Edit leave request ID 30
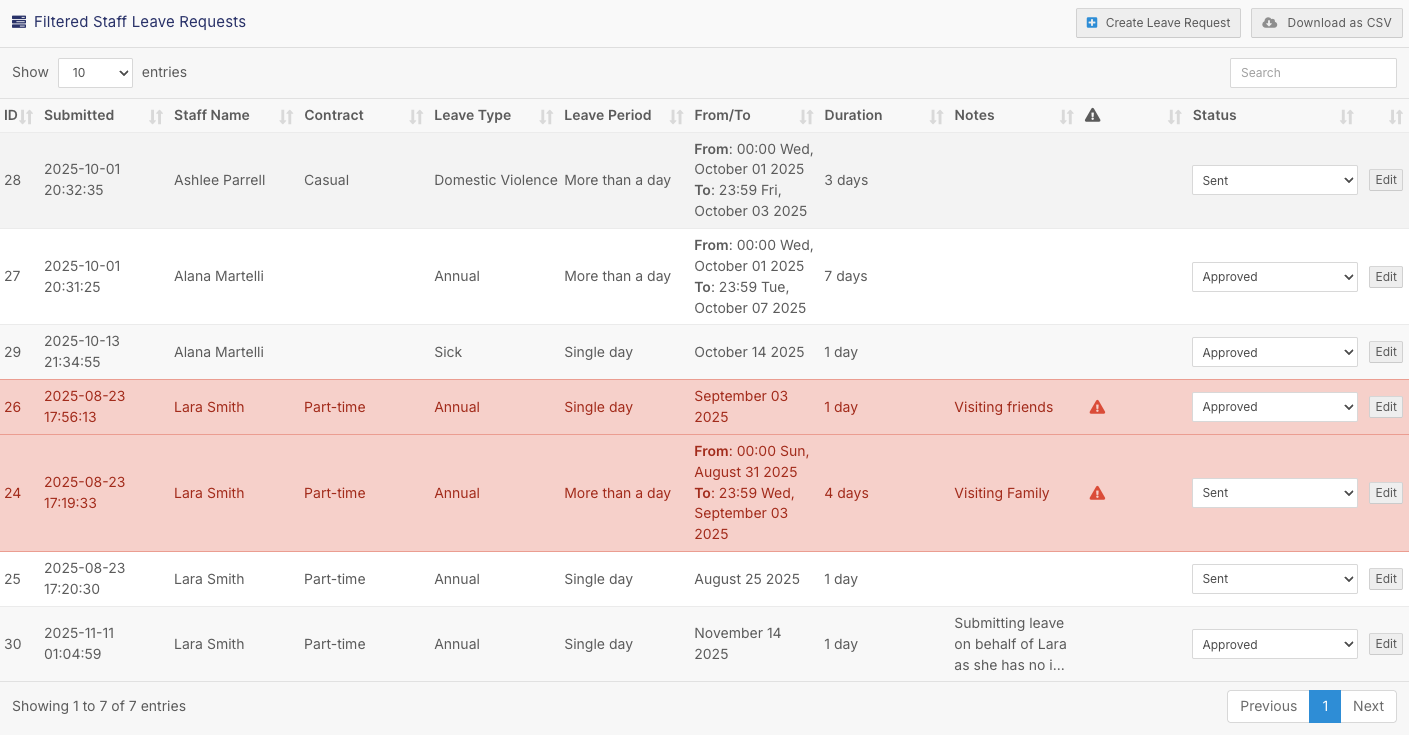Viewport: 1409px width, 735px height. 1386,644
